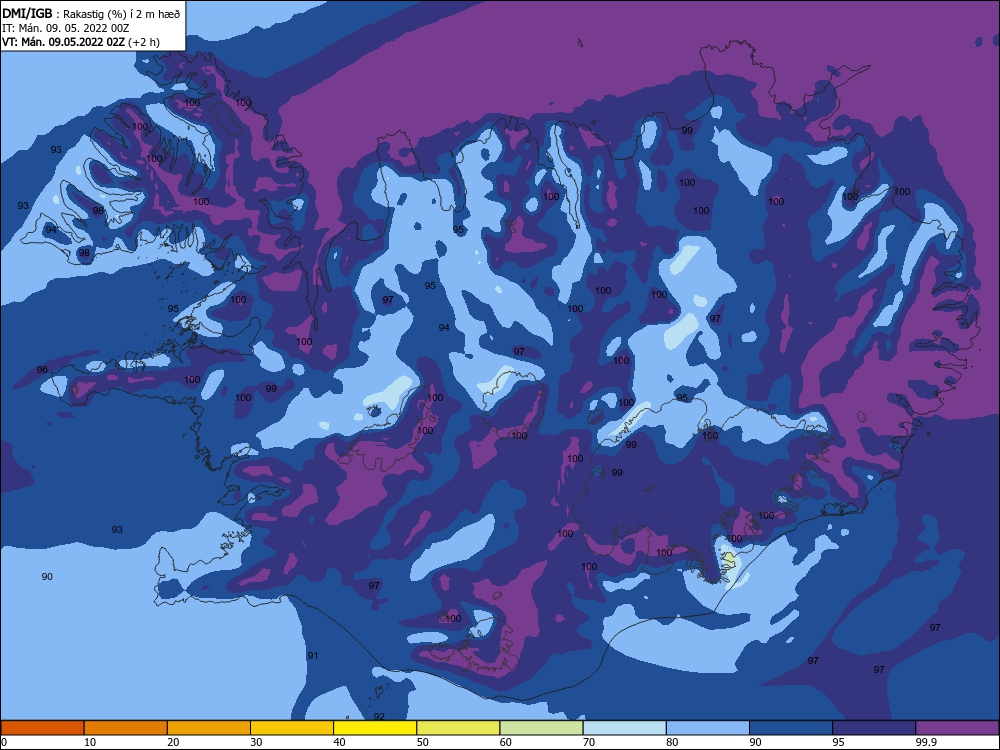Click the yellow low-humidity patch on the southeast coast

[729, 561]
